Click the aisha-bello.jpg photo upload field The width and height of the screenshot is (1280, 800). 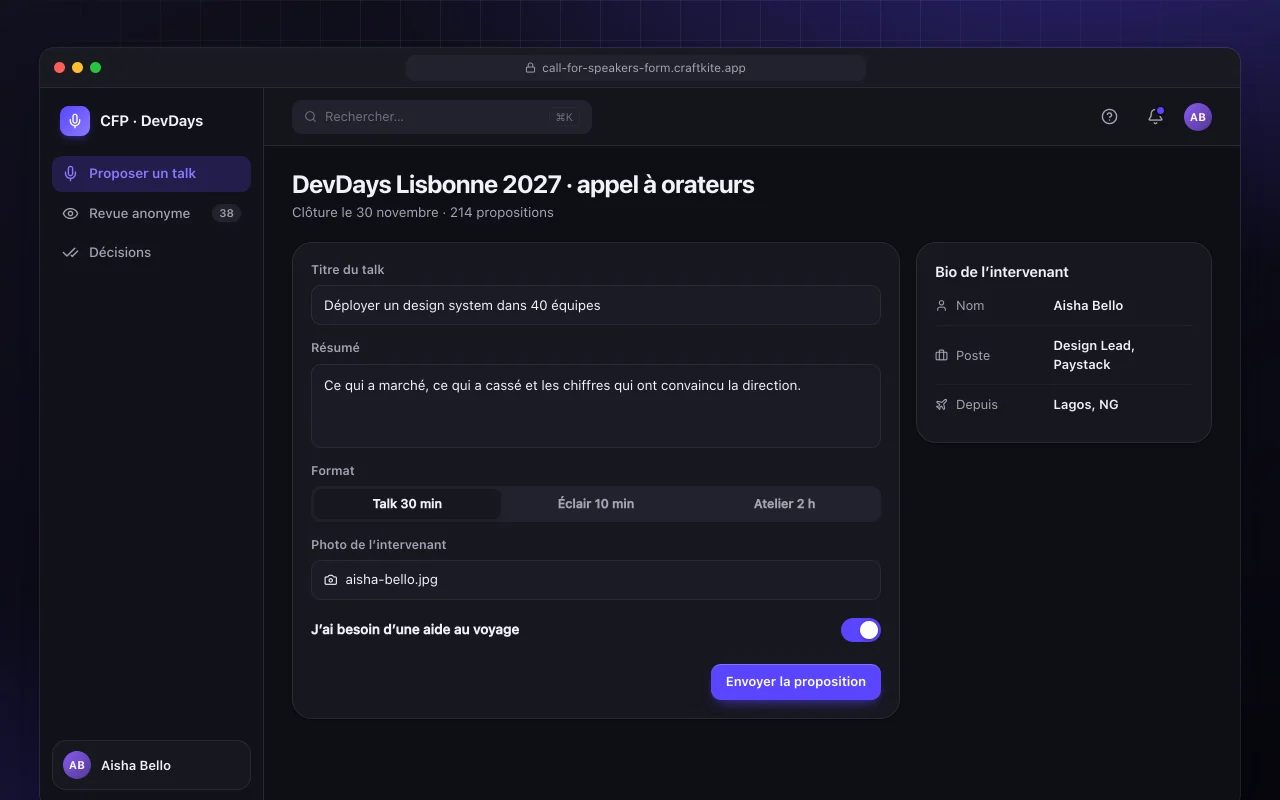(596, 580)
